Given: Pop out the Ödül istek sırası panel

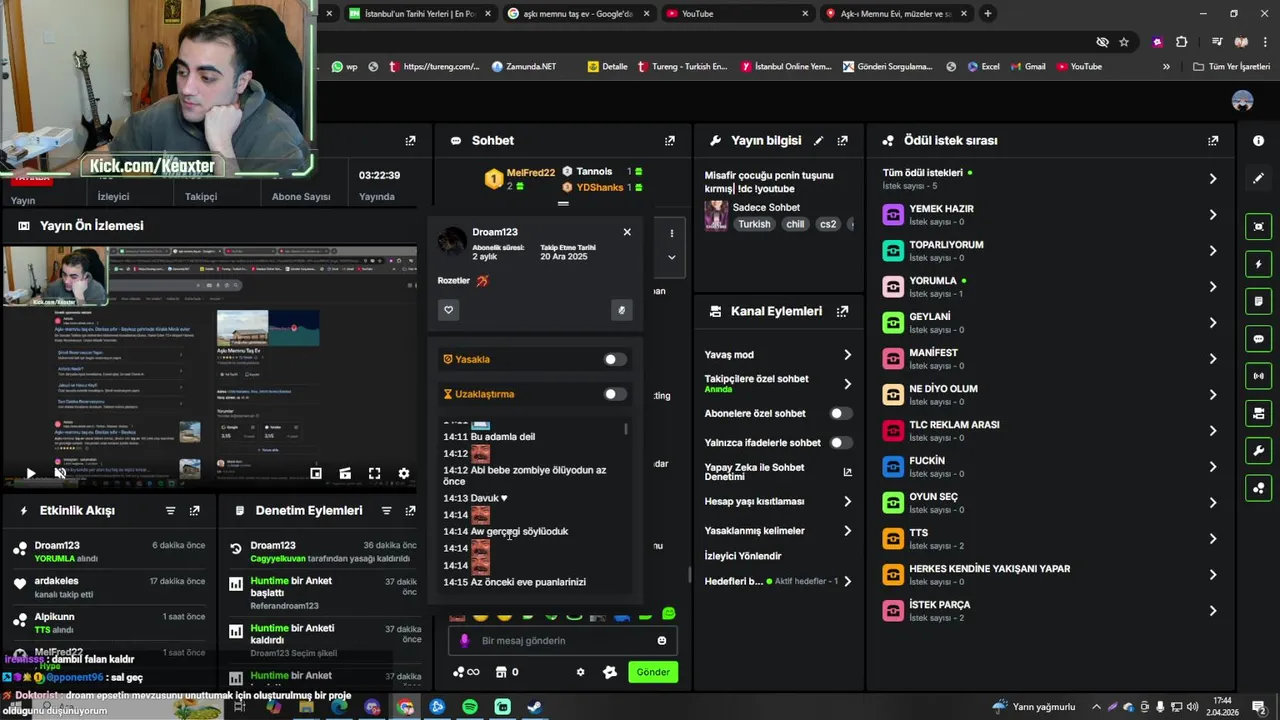Looking at the screenshot, I should click(1213, 141).
